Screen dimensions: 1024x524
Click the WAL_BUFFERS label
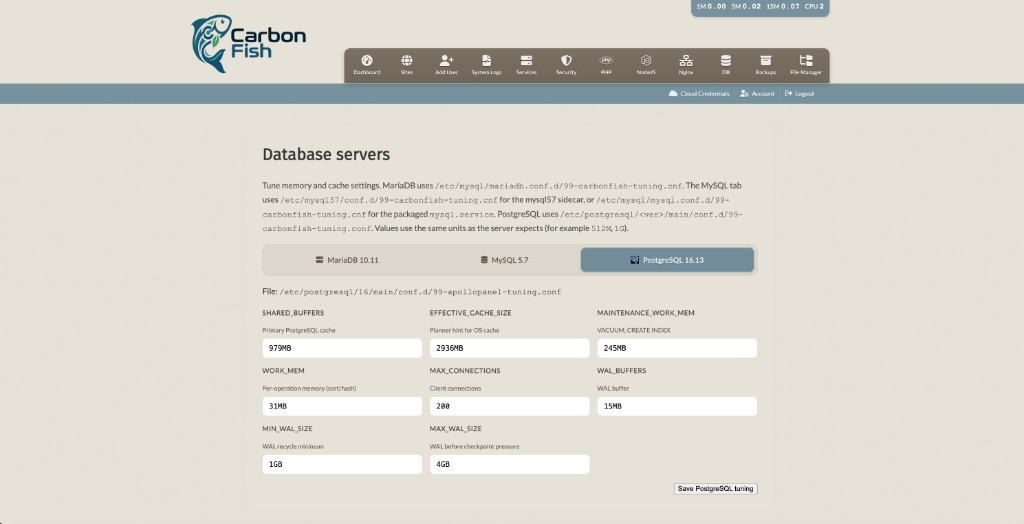tap(622, 370)
